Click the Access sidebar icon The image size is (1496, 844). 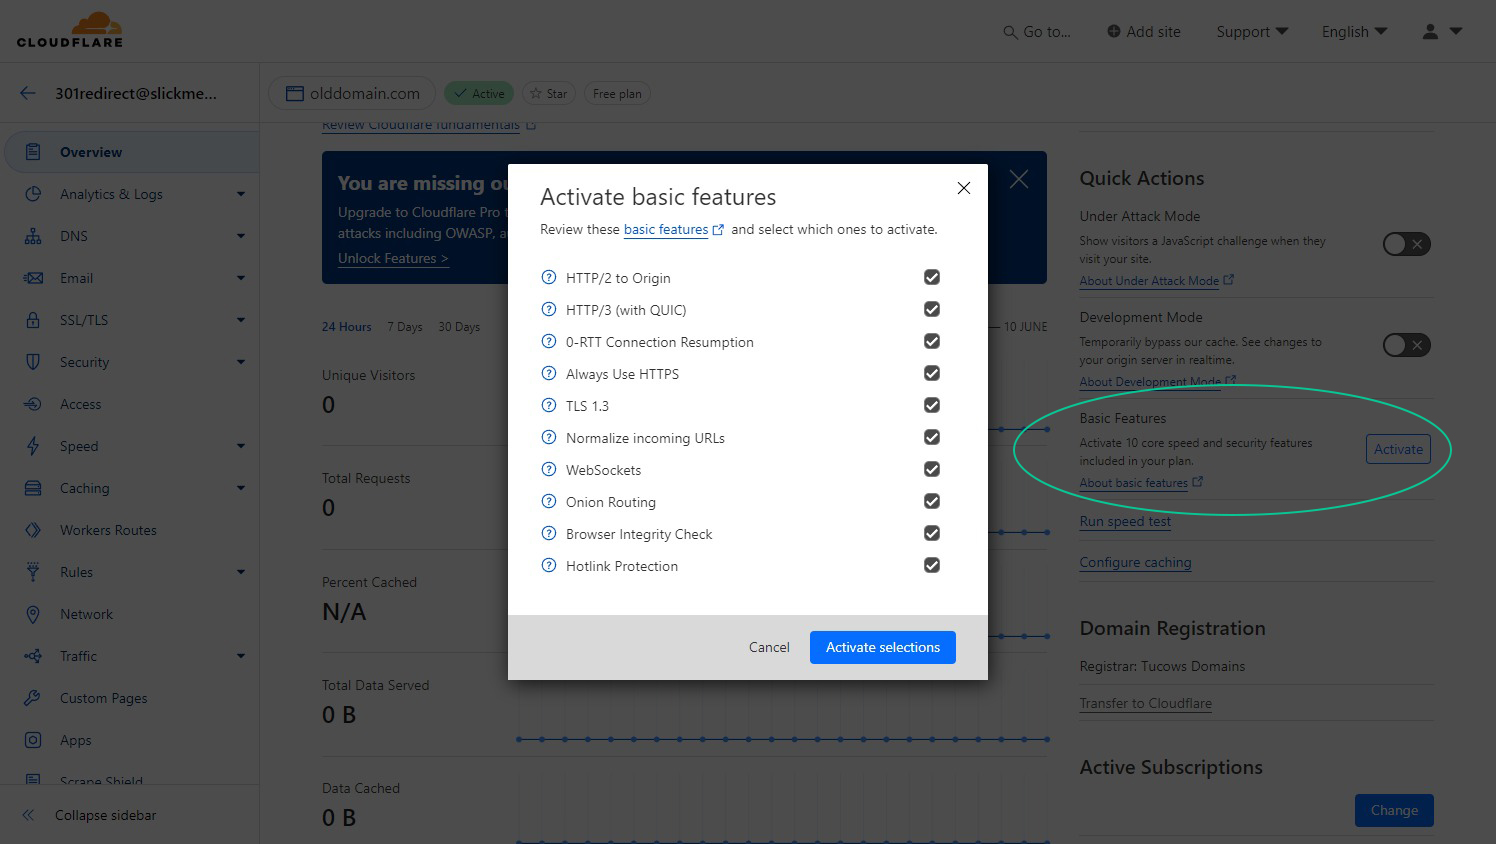tap(33, 404)
